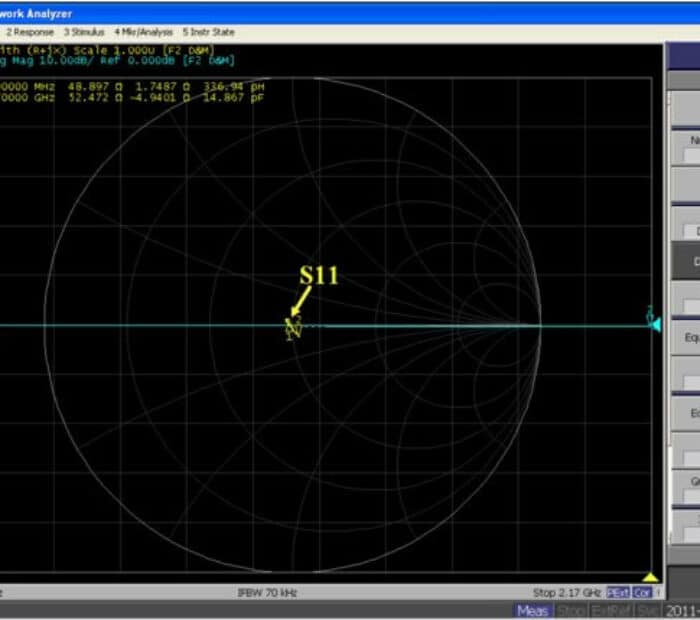Open the 5 Instr State menu
Viewport: 700px width, 620px height.
click(208, 32)
